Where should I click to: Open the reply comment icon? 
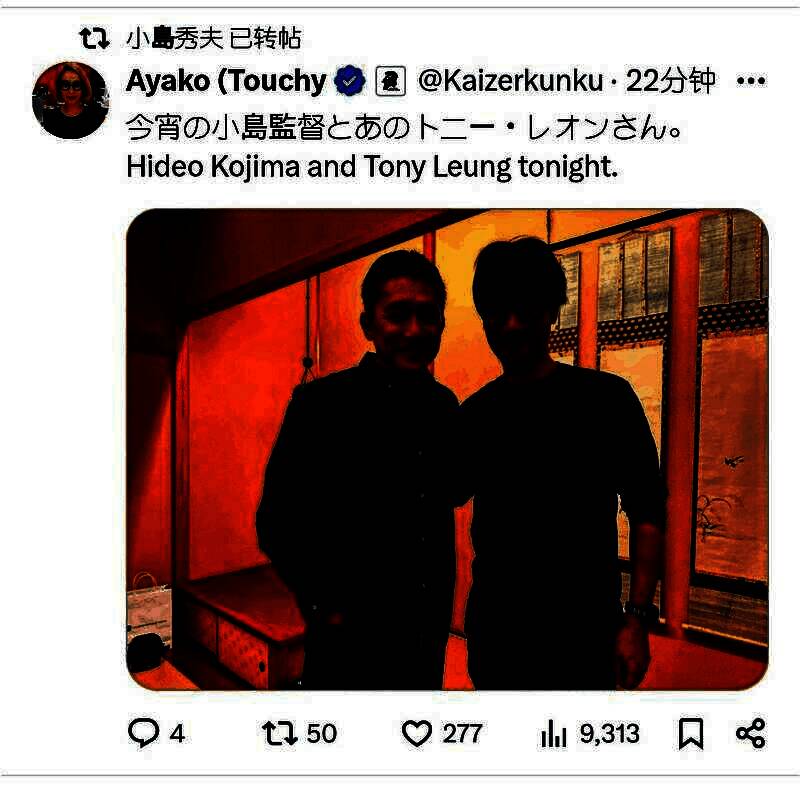tap(144, 733)
